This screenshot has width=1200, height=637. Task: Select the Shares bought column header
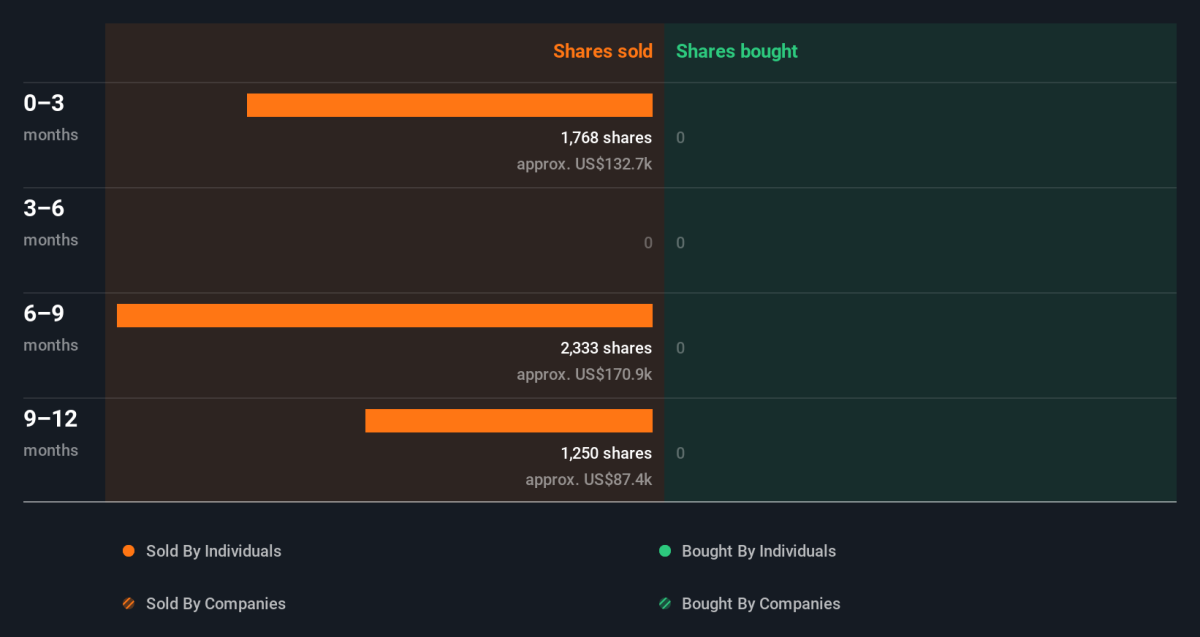coord(737,51)
